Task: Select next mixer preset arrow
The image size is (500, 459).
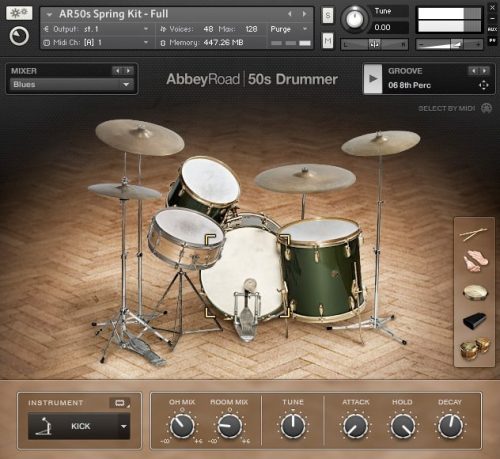Action: tap(128, 71)
